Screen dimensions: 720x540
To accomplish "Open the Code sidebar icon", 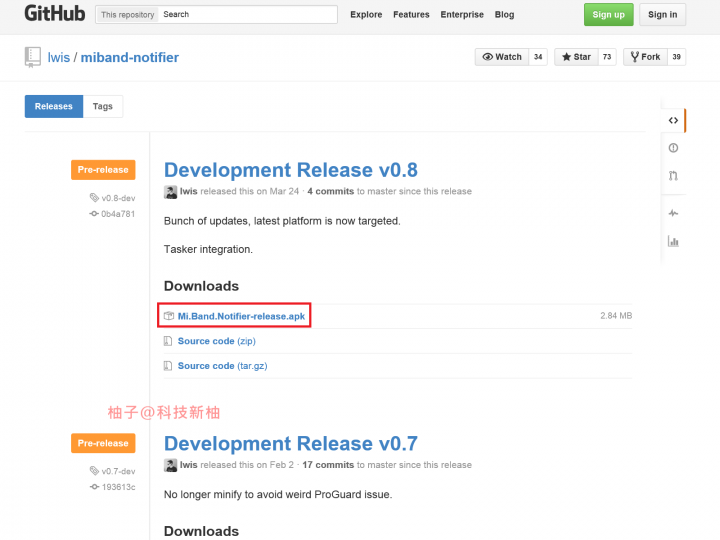I will (x=673, y=120).
